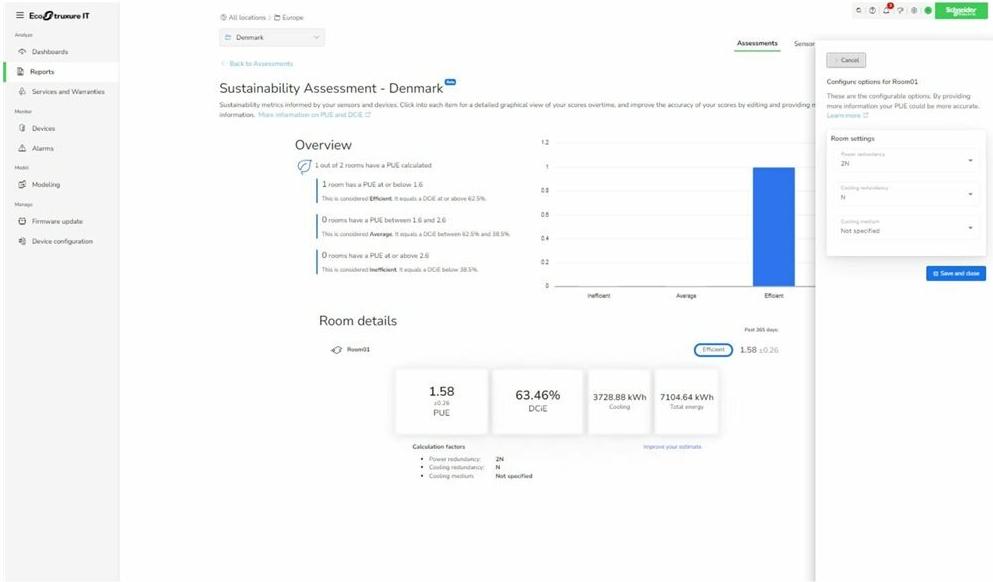Click the green user status icon
The image size is (993, 582).
tap(927, 10)
